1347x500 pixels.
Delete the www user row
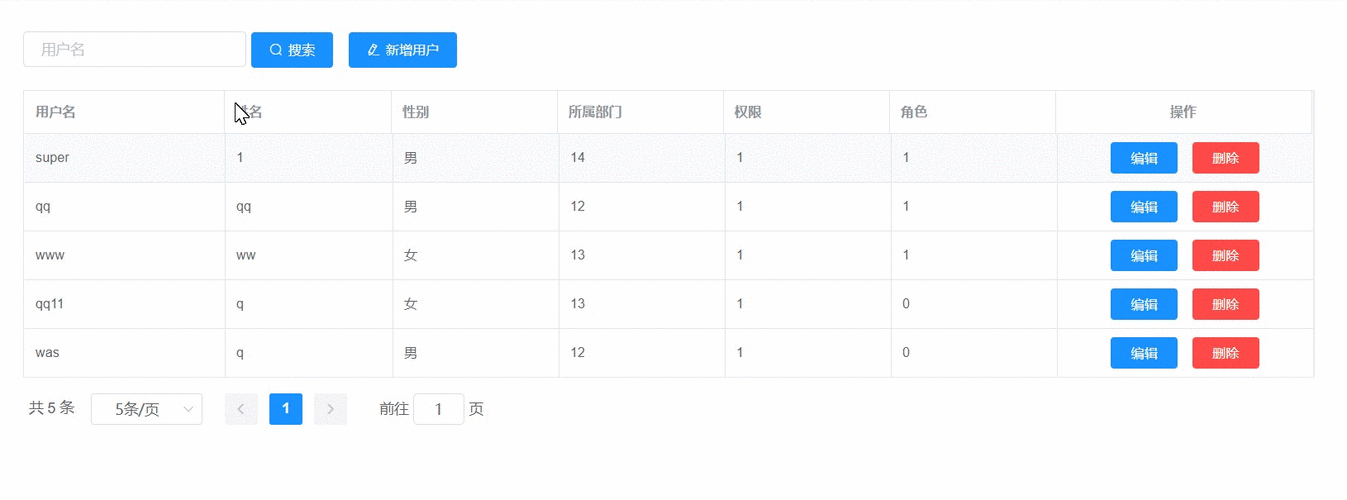1225,255
